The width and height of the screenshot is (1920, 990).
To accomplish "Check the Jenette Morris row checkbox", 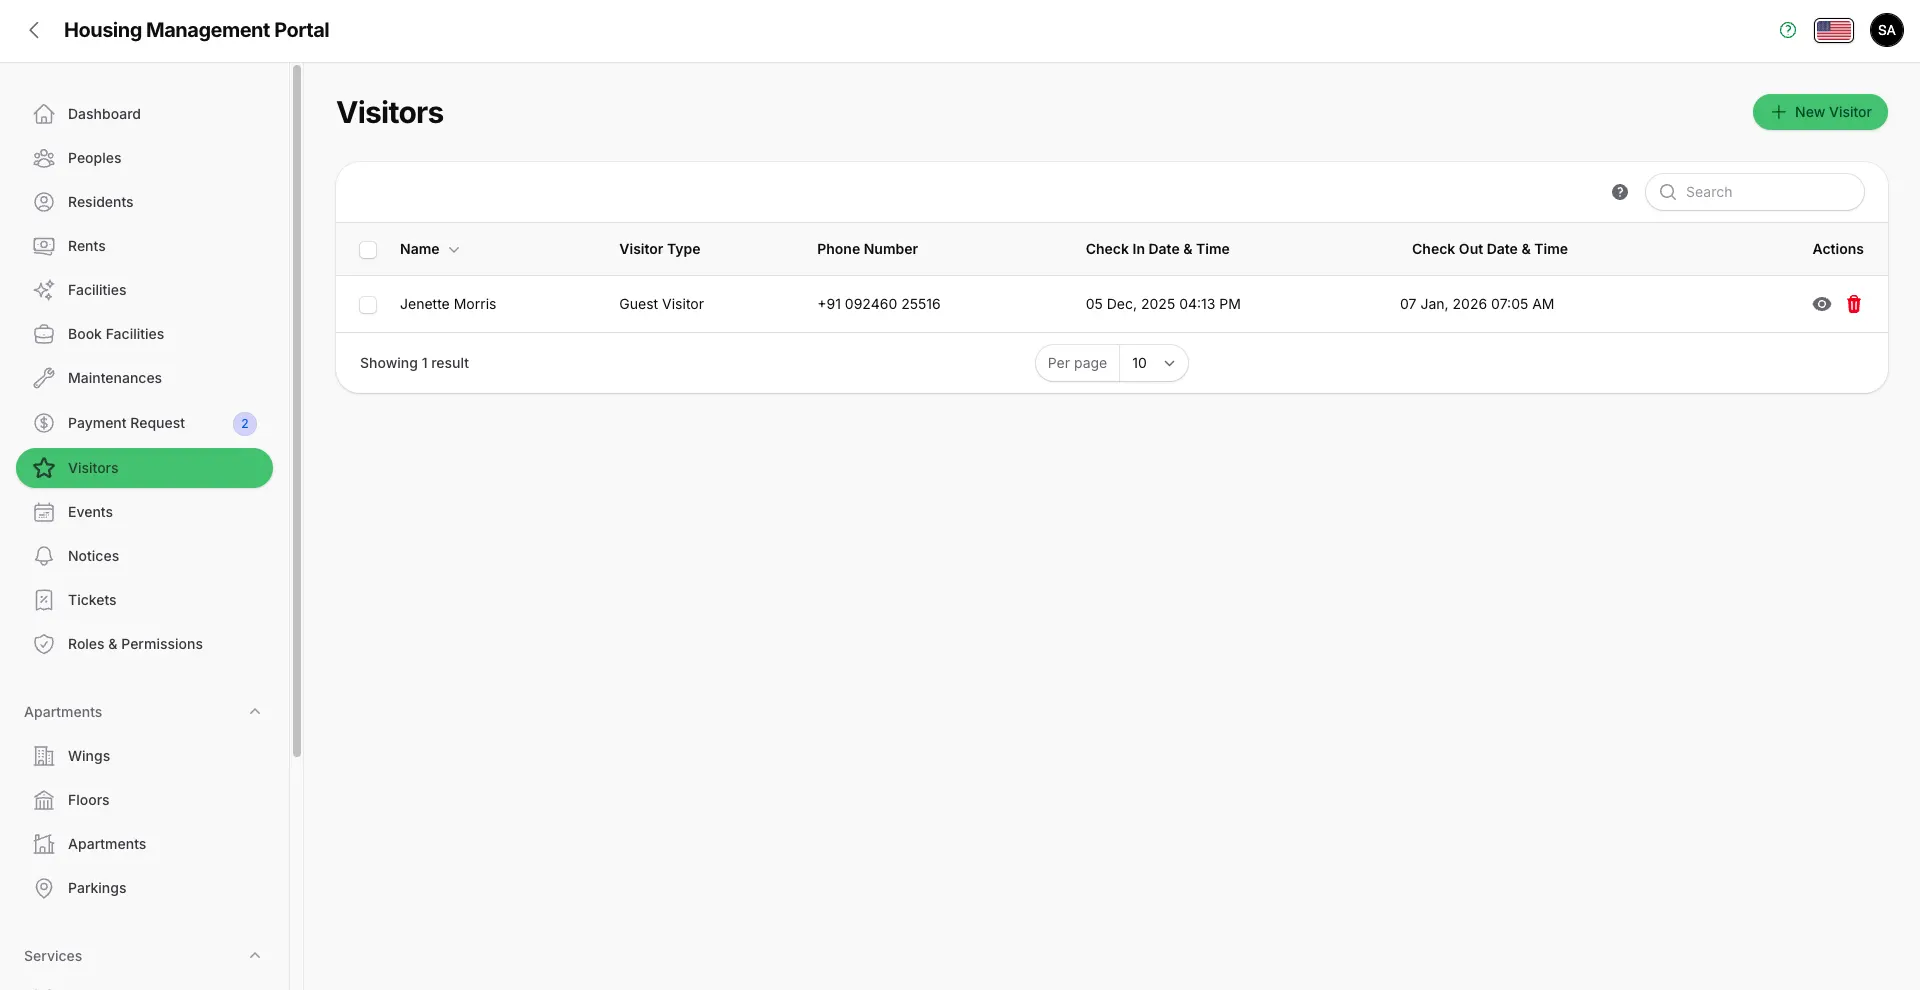I will (368, 305).
